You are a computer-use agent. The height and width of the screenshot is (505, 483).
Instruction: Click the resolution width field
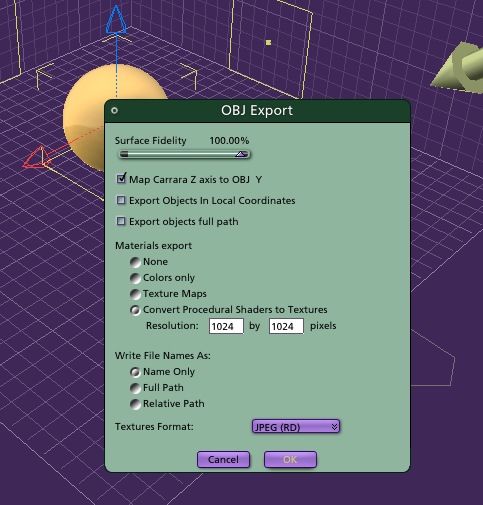coord(226,326)
